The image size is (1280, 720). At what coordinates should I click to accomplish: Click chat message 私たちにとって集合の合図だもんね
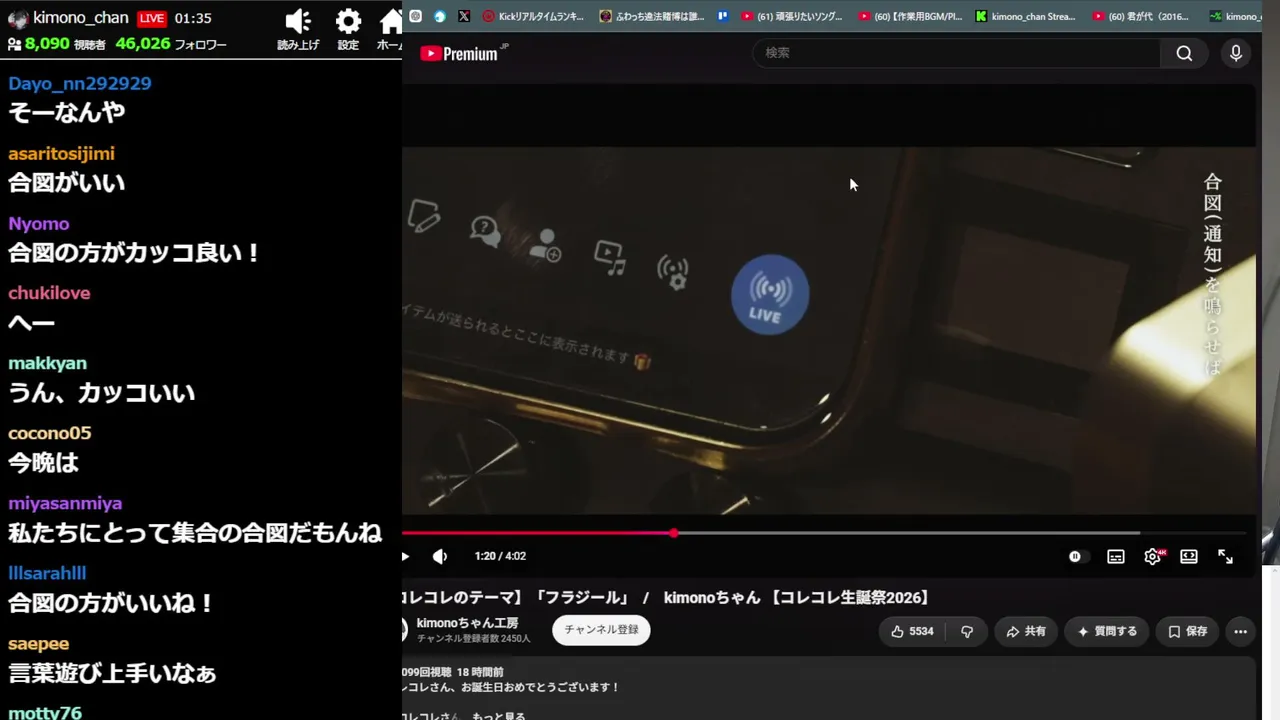[195, 533]
